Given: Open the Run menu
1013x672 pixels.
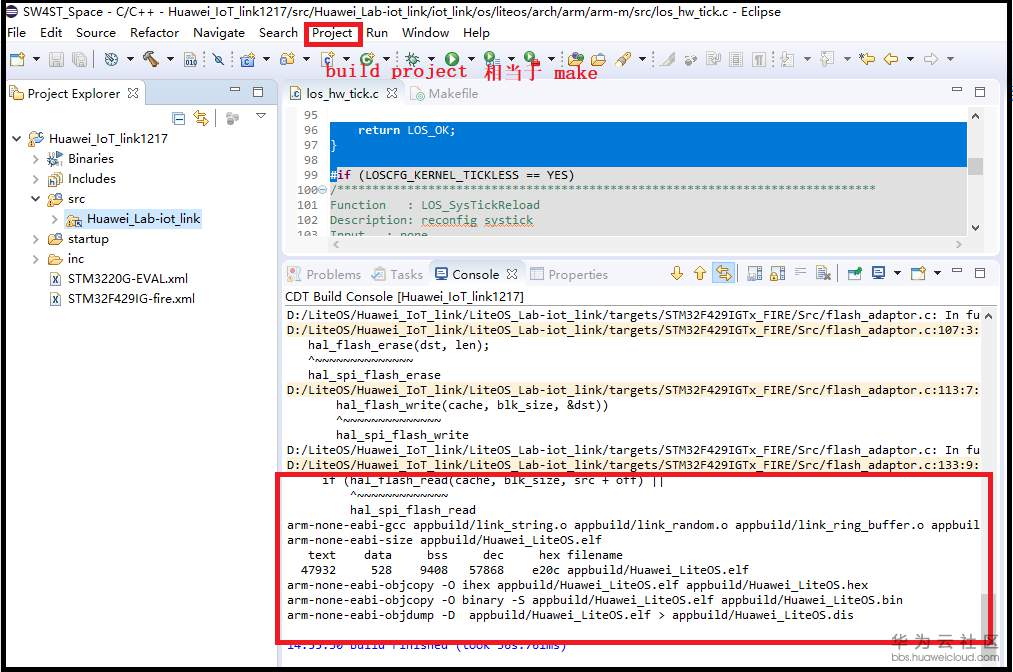Looking at the screenshot, I should click(x=377, y=32).
